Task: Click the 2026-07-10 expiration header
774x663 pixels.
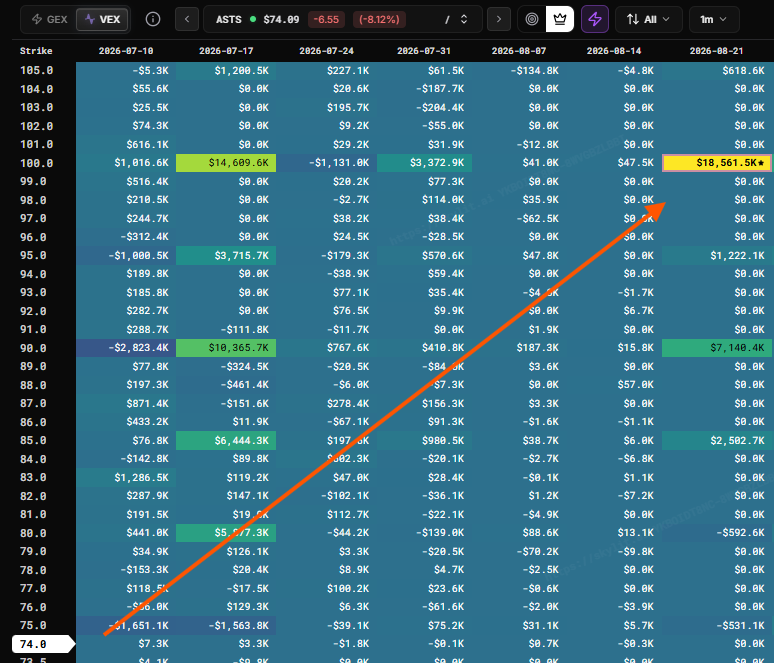Action: (x=126, y=51)
